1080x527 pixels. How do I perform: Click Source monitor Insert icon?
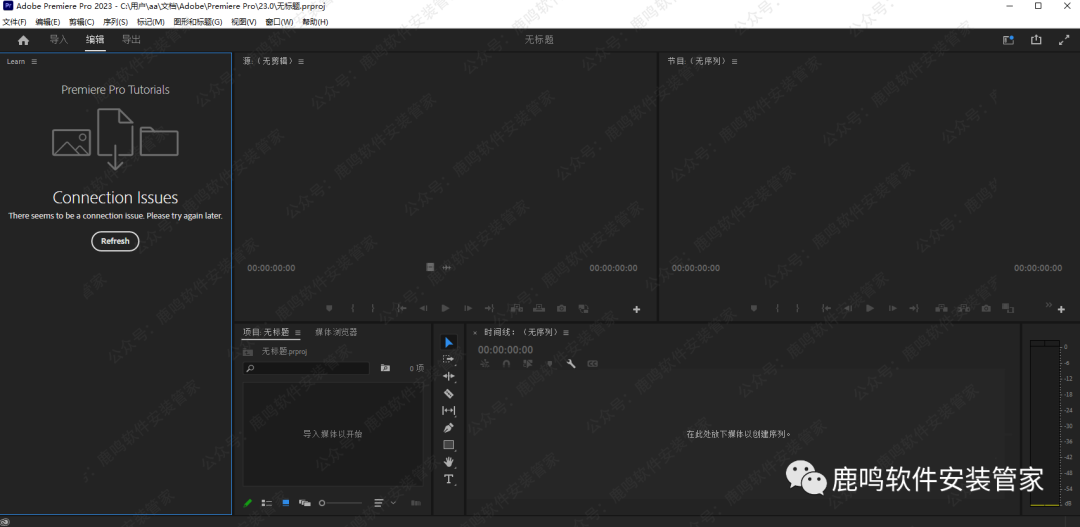tap(517, 309)
